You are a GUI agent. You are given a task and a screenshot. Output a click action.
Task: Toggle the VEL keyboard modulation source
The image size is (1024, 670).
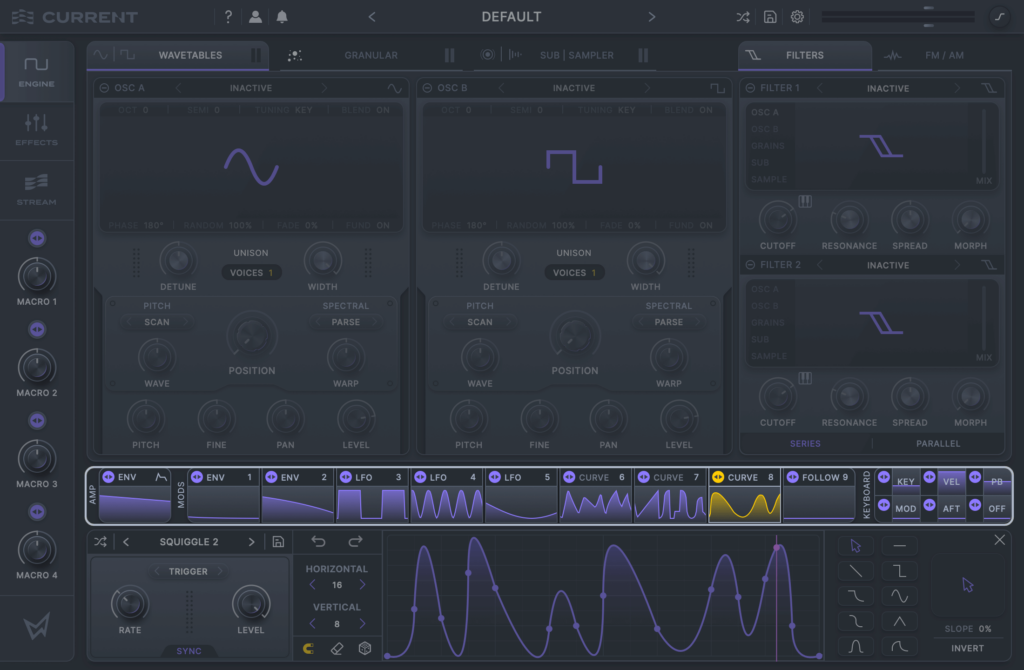(951, 481)
